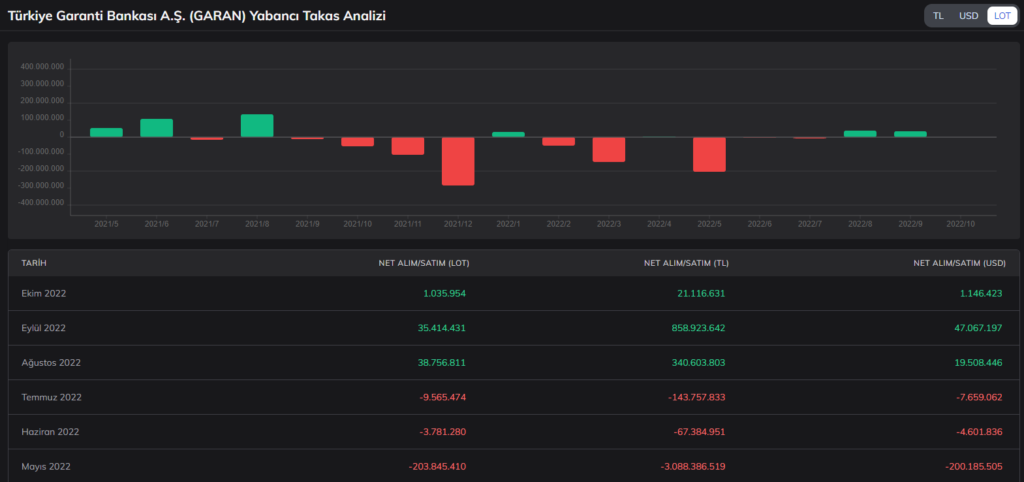Viewport: 1024px width, 482px height.
Task: Click the red 2022/5 chart bar
Action: [x=710, y=154]
